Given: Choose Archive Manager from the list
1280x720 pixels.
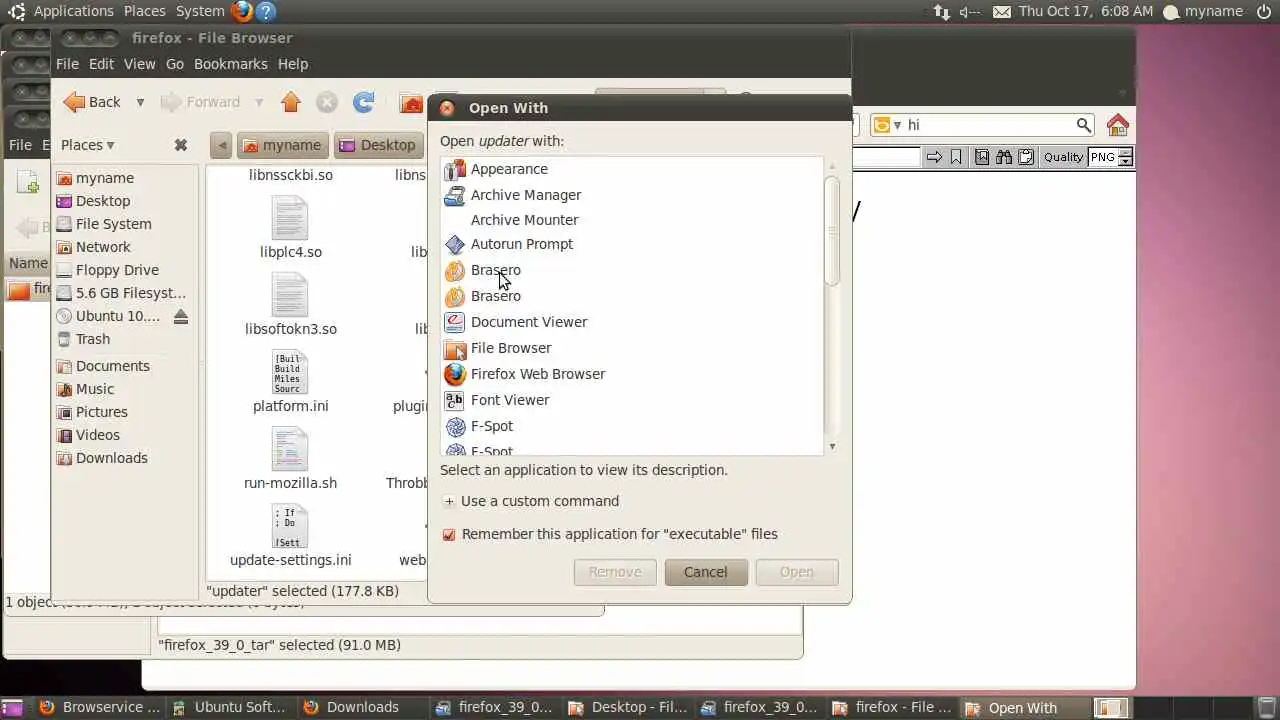Looking at the screenshot, I should 632,195.
